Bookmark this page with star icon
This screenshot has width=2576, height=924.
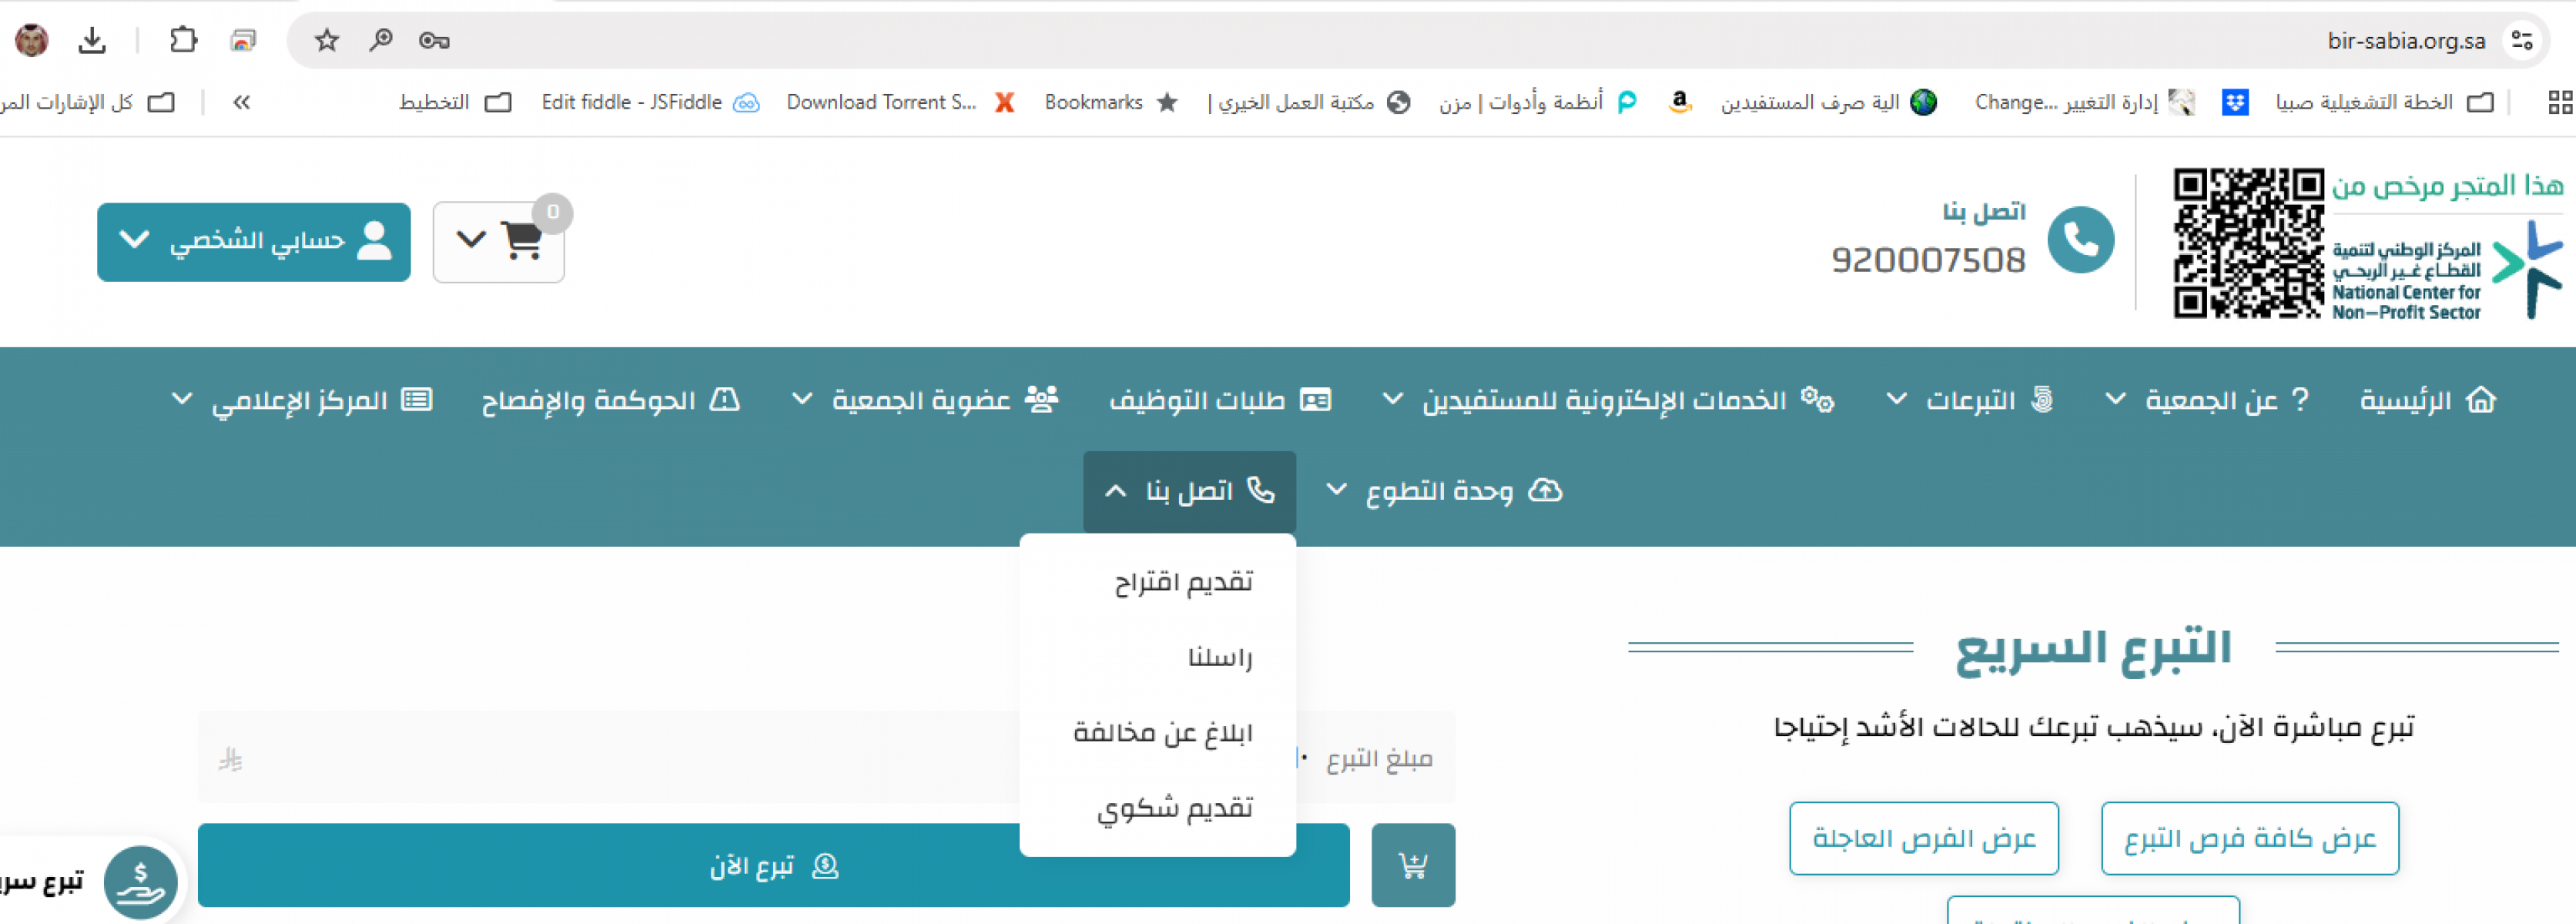327,40
